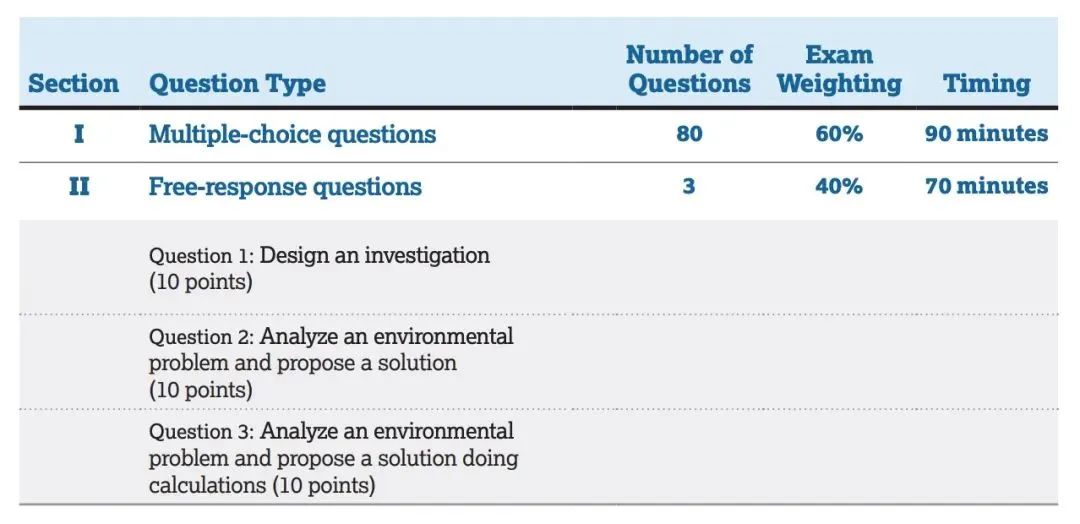Select the Timing column header
1080x524 pixels.
[986, 84]
